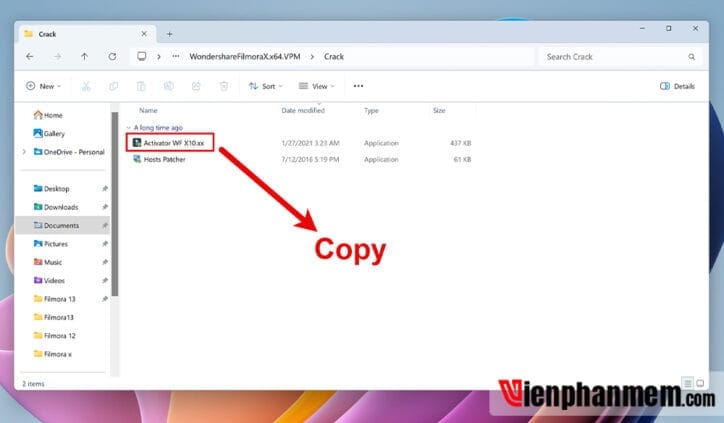Open the View dropdown
The height and width of the screenshot is (423, 724).
click(x=316, y=86)
